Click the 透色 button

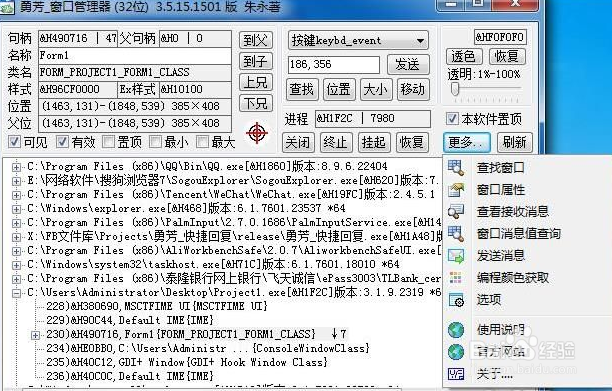point(464,57)
